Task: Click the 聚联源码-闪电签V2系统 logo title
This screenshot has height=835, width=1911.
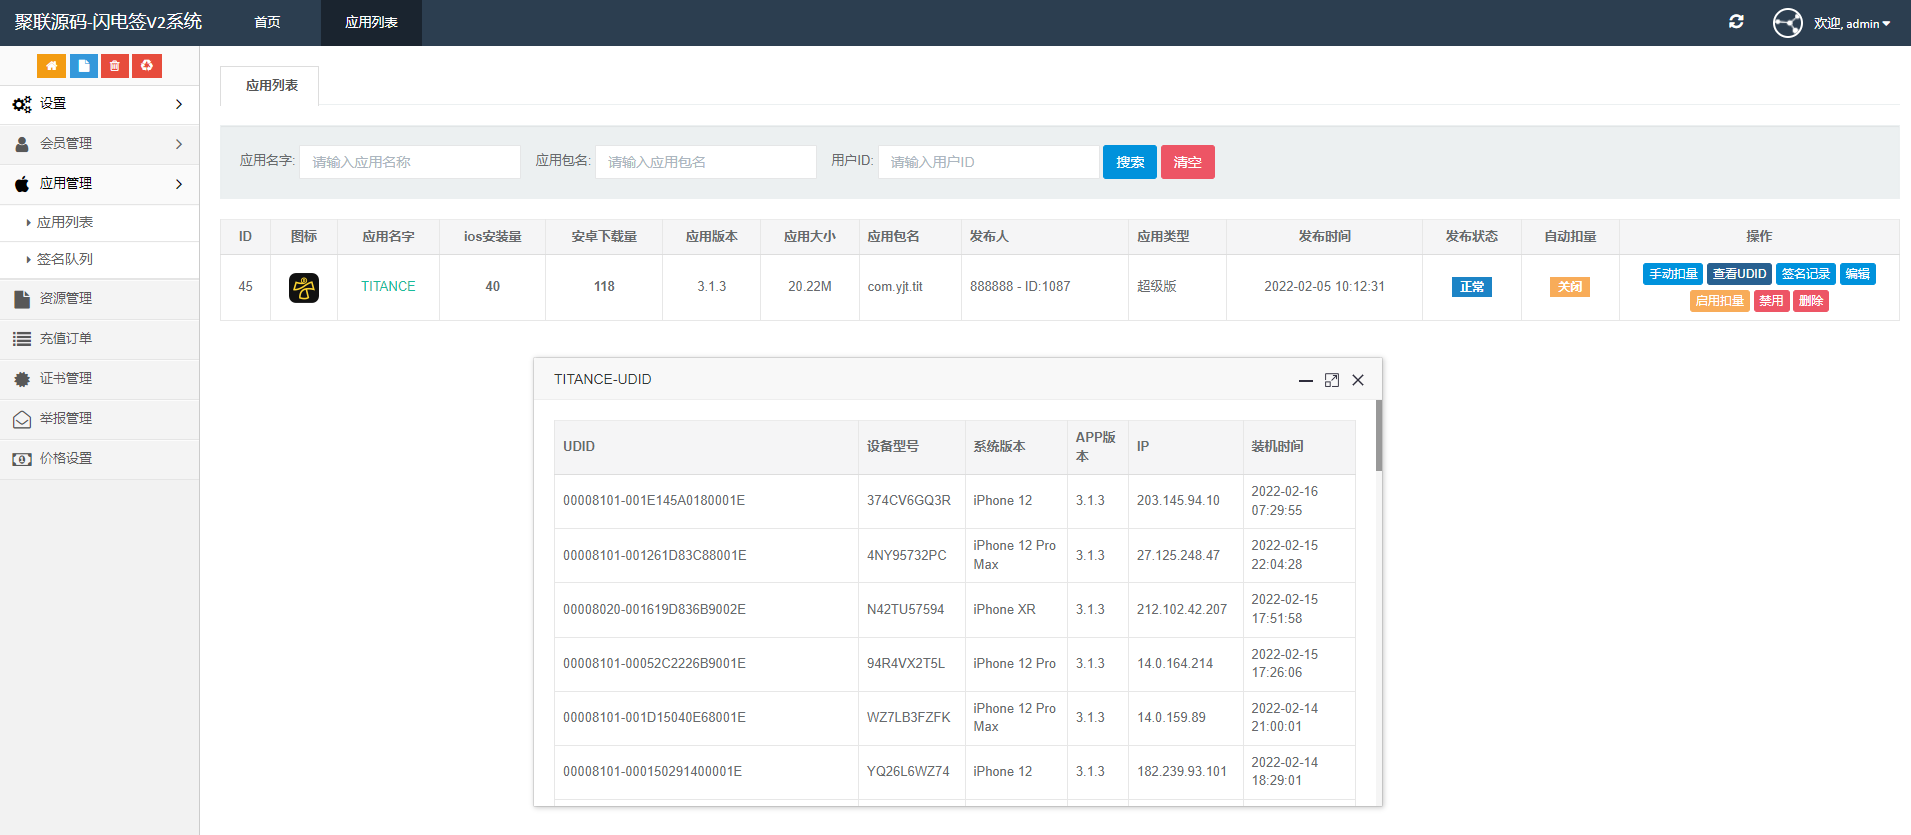Action: tap(108, 22)
